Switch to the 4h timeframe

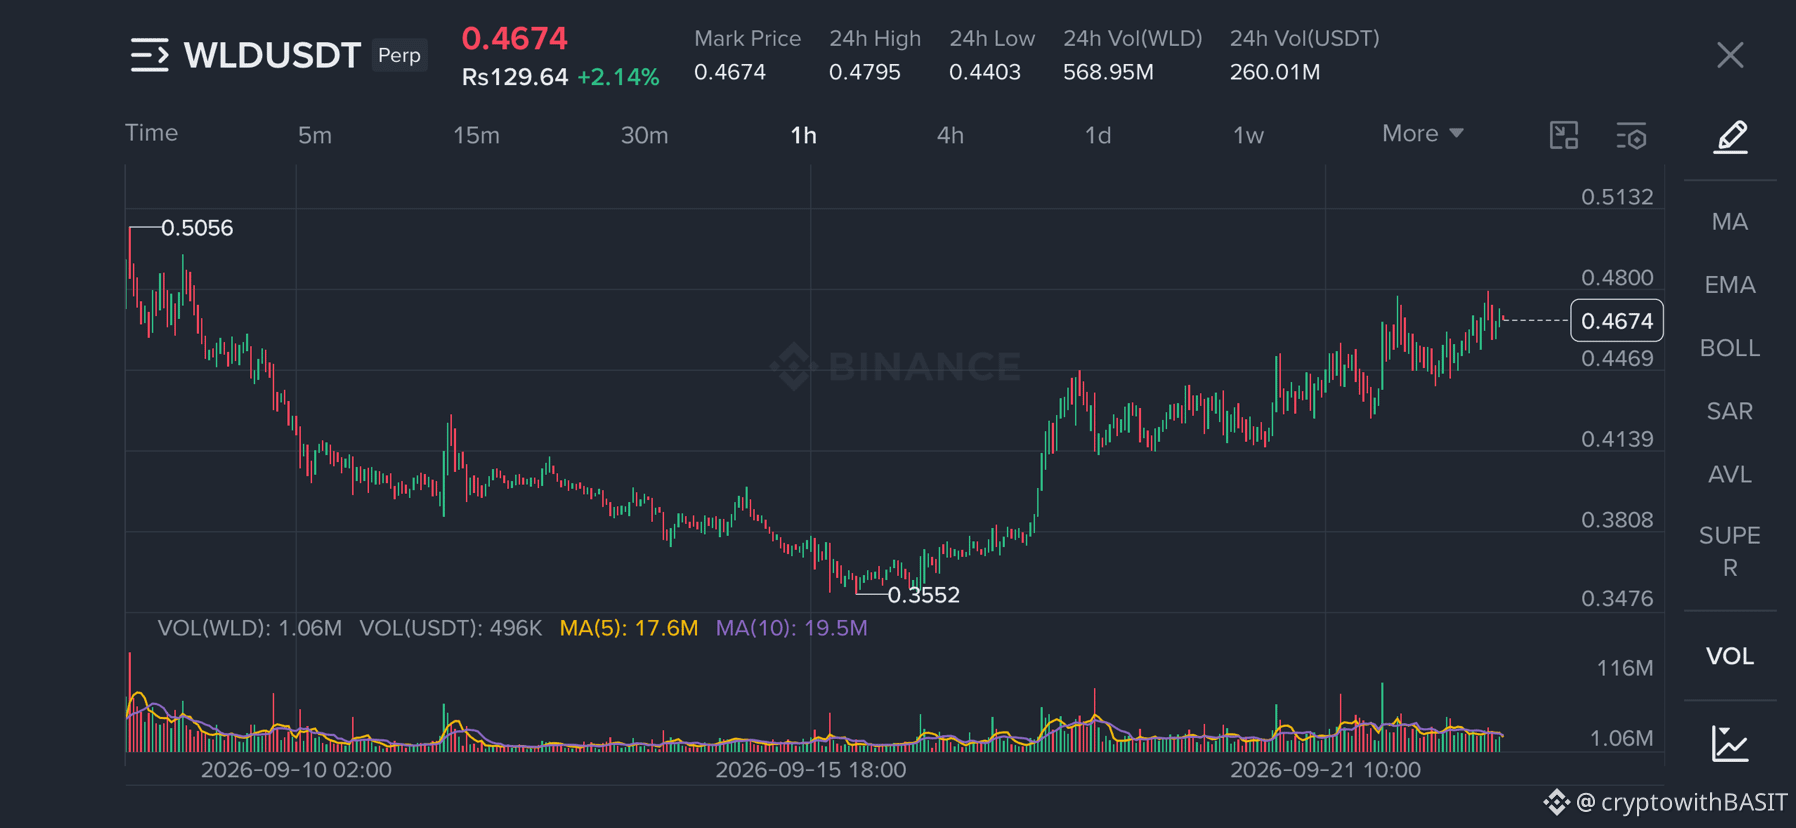(x=950, y=135)
